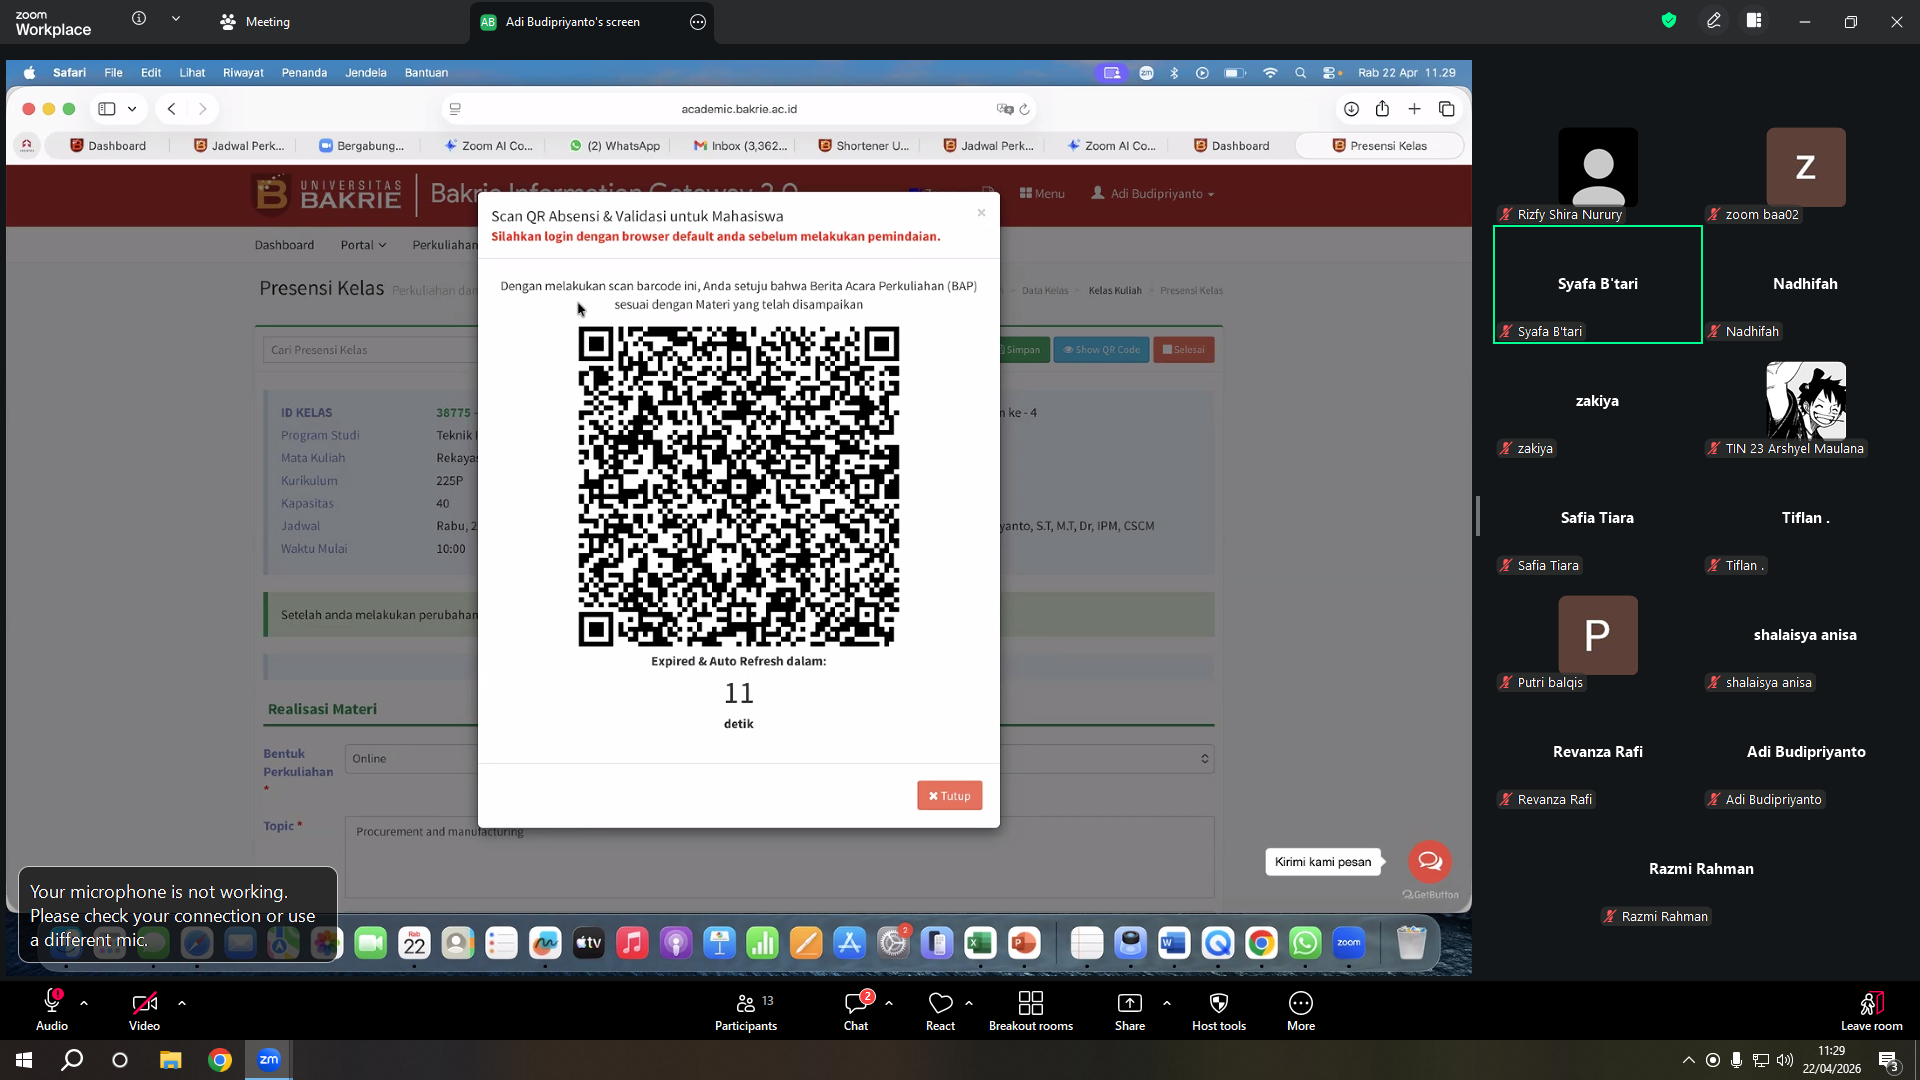Open the Zoom Chat panel
The height and width of the screenshot is (1080, 1920).
[x=856, y=1010]
